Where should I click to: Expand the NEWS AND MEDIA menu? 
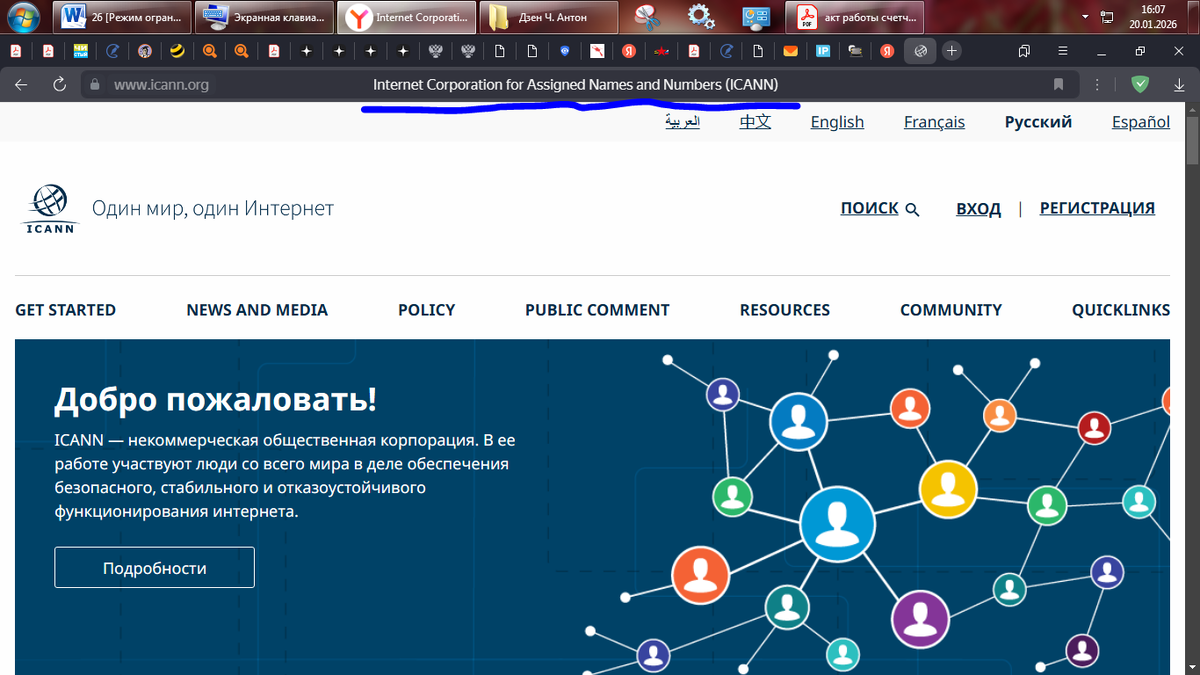pos(257,310)
